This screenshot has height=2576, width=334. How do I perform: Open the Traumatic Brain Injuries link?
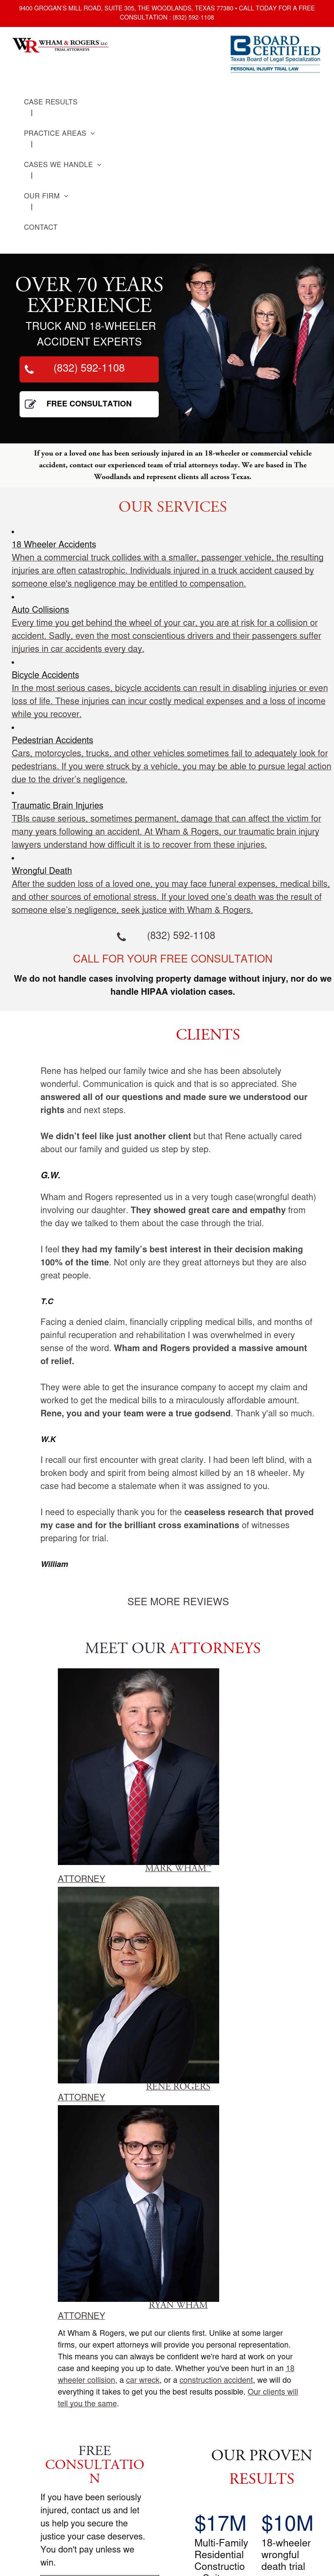click(x=57, y=805)
